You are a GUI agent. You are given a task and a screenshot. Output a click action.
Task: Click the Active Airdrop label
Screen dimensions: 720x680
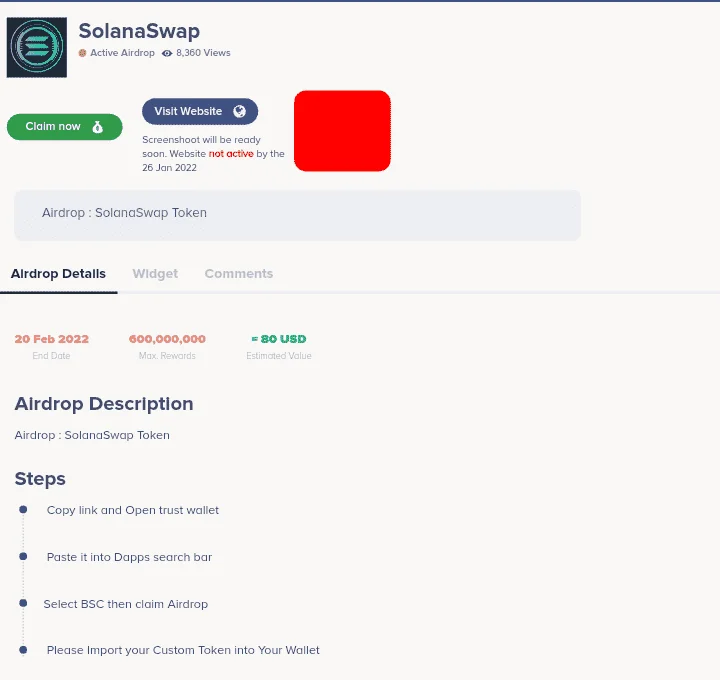pos(122,53)
